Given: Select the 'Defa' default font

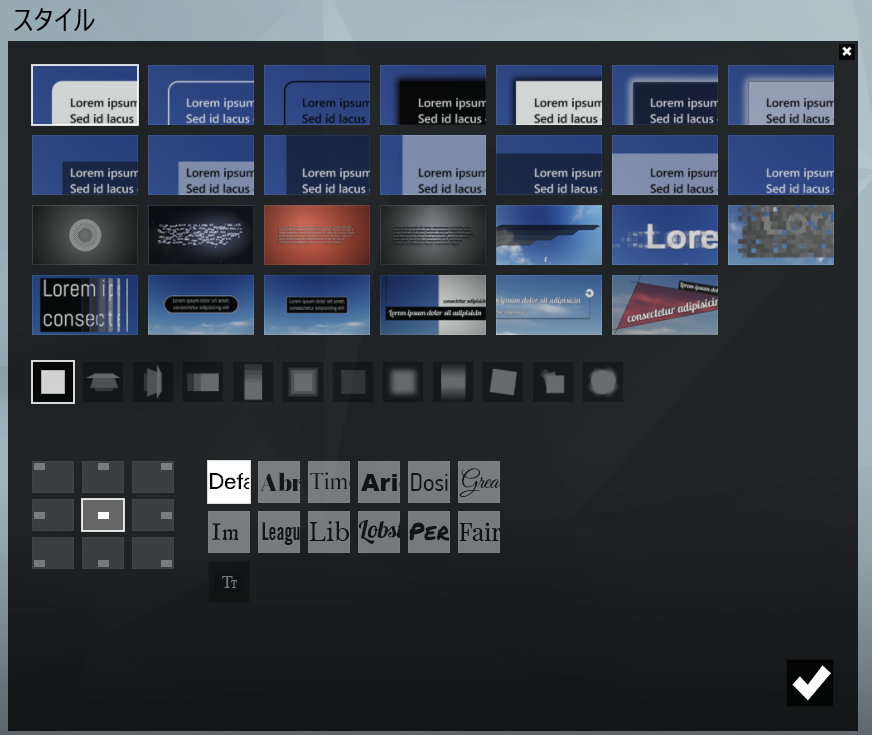Looking at the screenshot, I should tap(229, 482).
